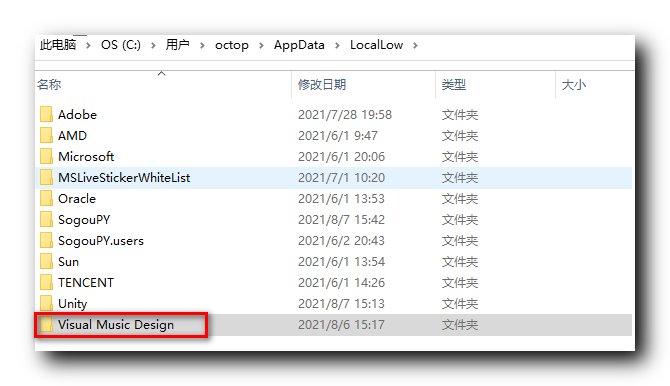Select the Unity folder name
Image resolution: width=670 pixels, height=386 pixels.
[73, 303]
